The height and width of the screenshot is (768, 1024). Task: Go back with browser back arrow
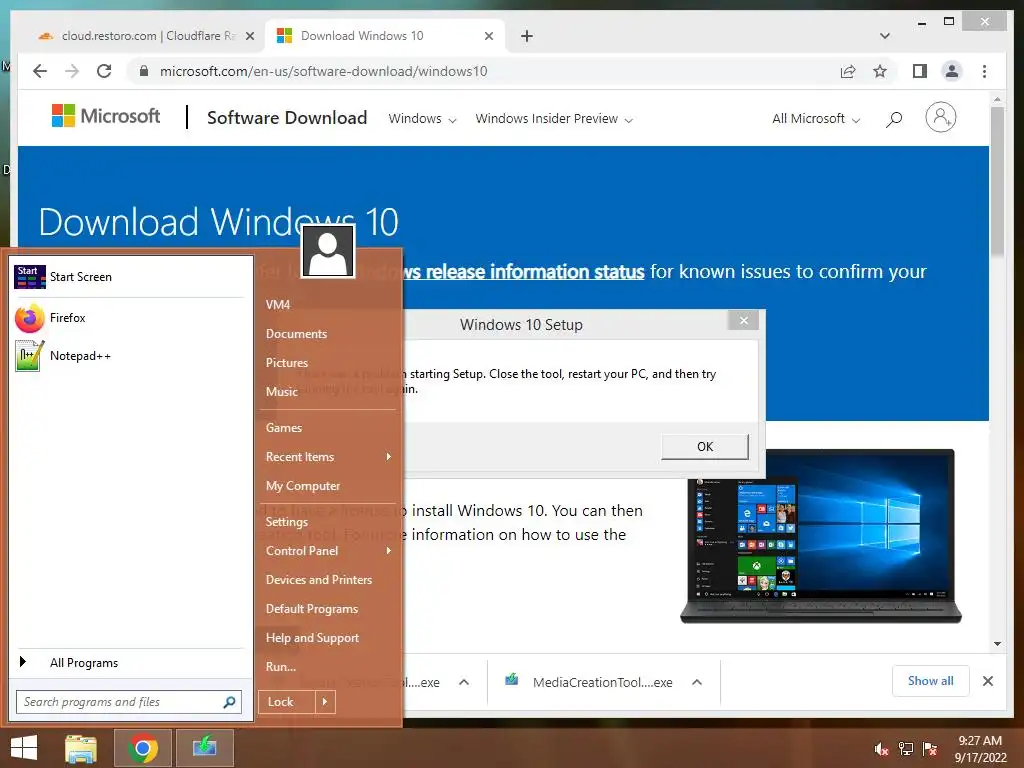pyautogui.click(x=40, y=71)
